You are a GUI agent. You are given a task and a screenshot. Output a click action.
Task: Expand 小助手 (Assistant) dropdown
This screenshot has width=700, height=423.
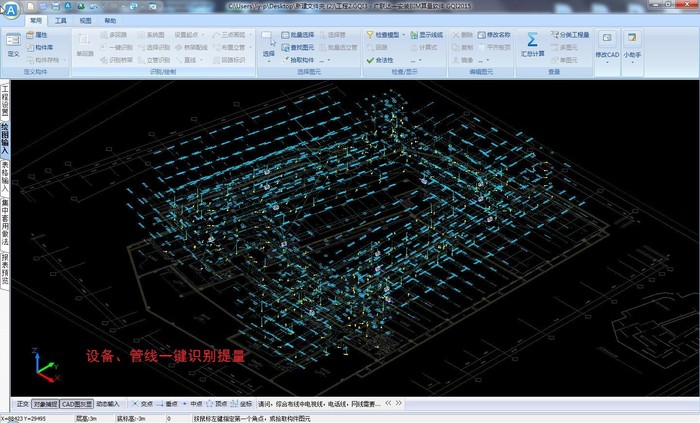[x=632, y=64]
